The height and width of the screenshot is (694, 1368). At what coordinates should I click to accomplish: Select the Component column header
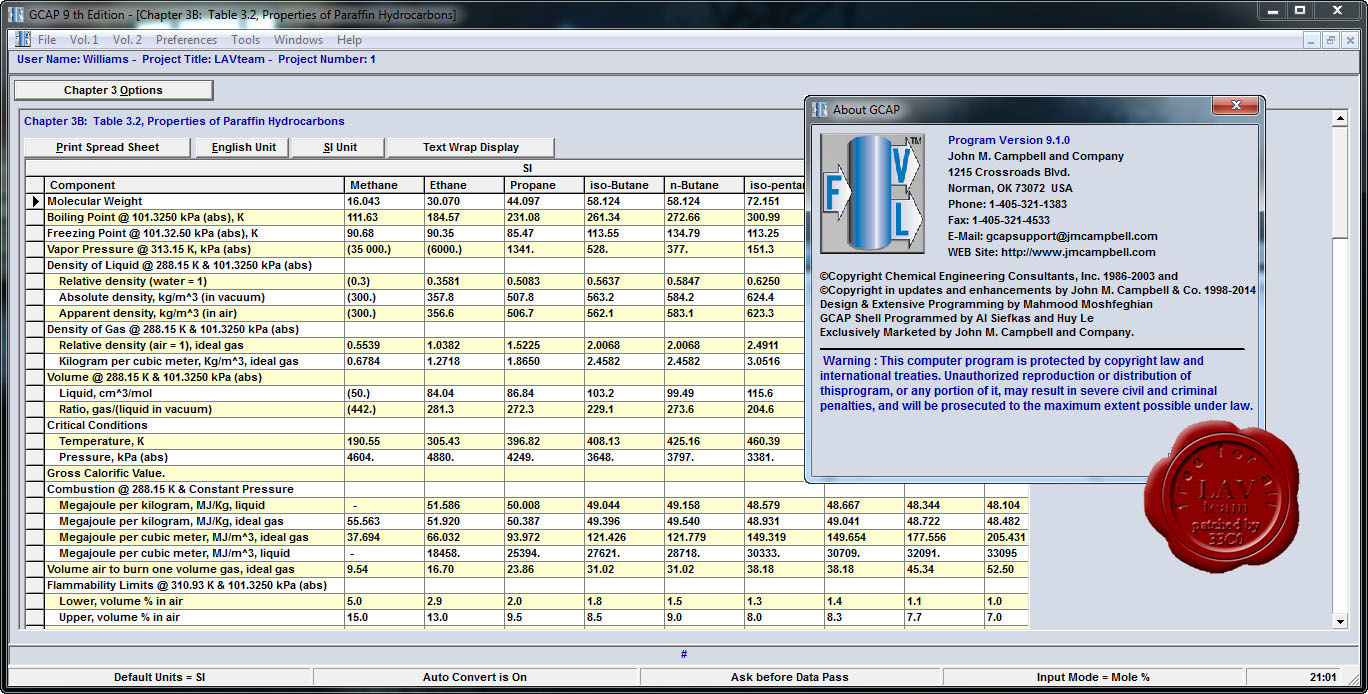pyautogui.click(x=194, y=185)
